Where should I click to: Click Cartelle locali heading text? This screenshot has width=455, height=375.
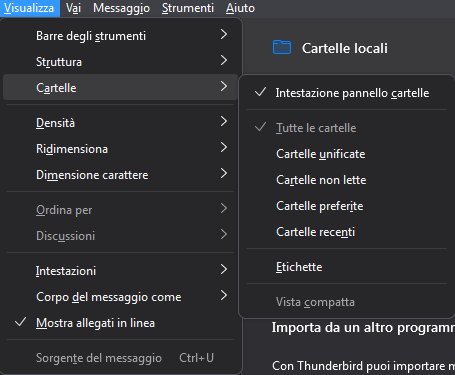[345, 48]
